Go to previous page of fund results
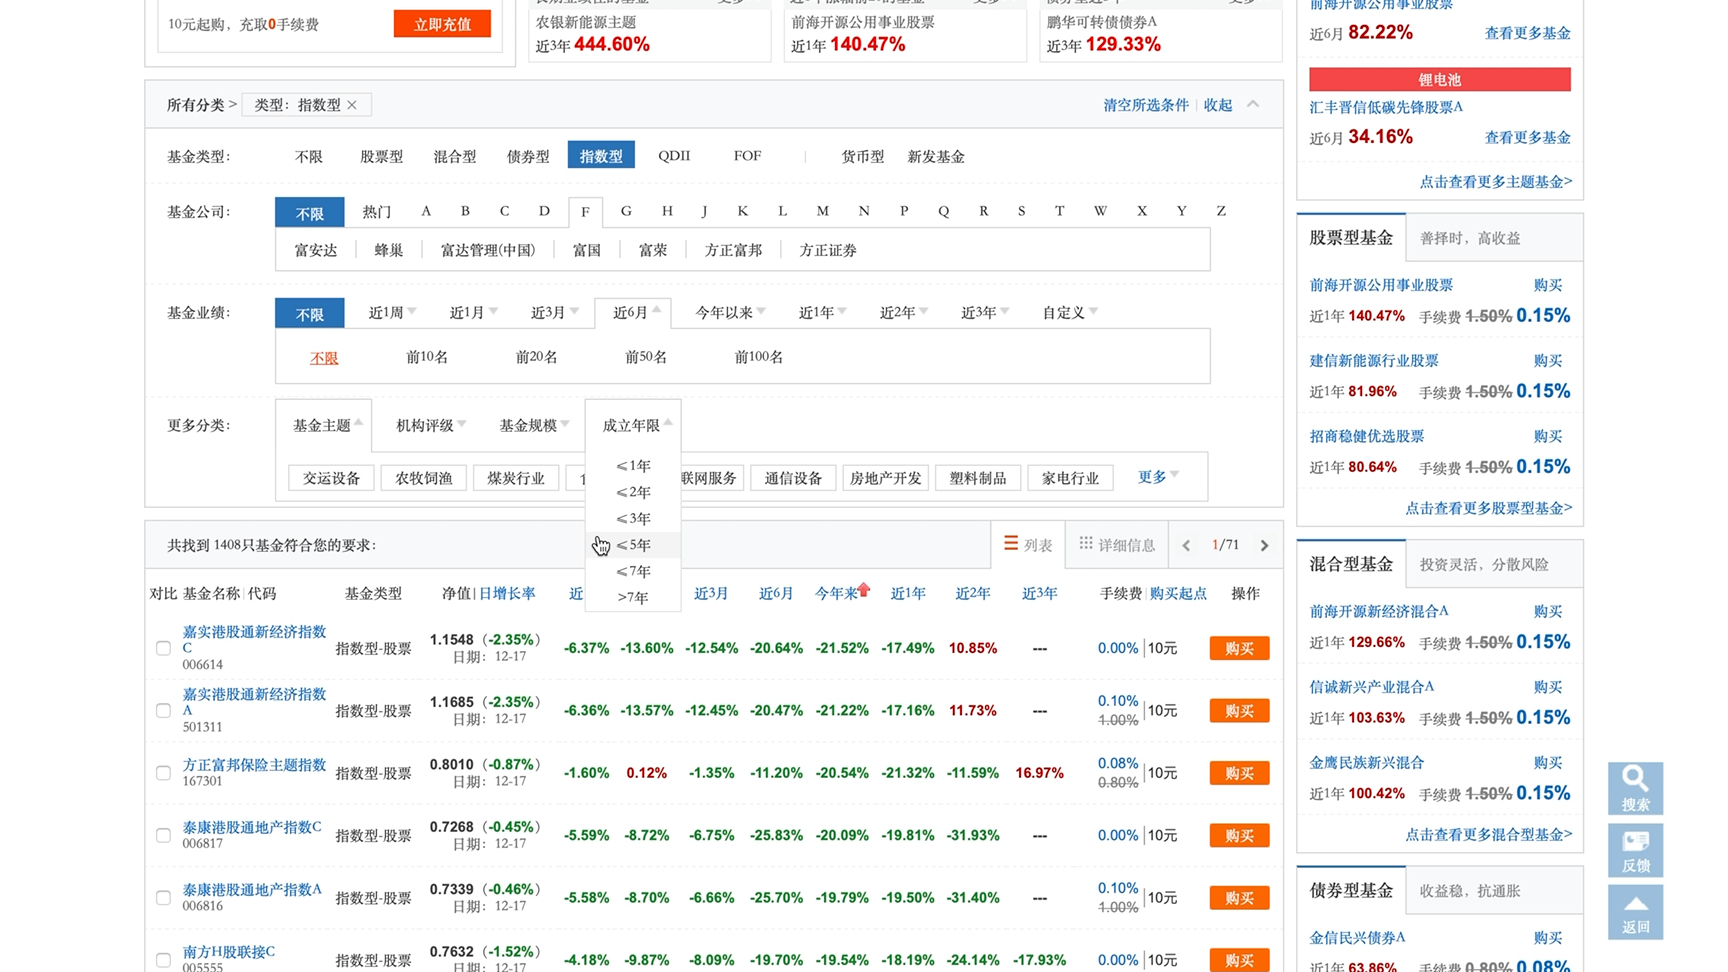Image resolution: width=1728 pixels, height=972 pixels. [x=1186, y=545]
